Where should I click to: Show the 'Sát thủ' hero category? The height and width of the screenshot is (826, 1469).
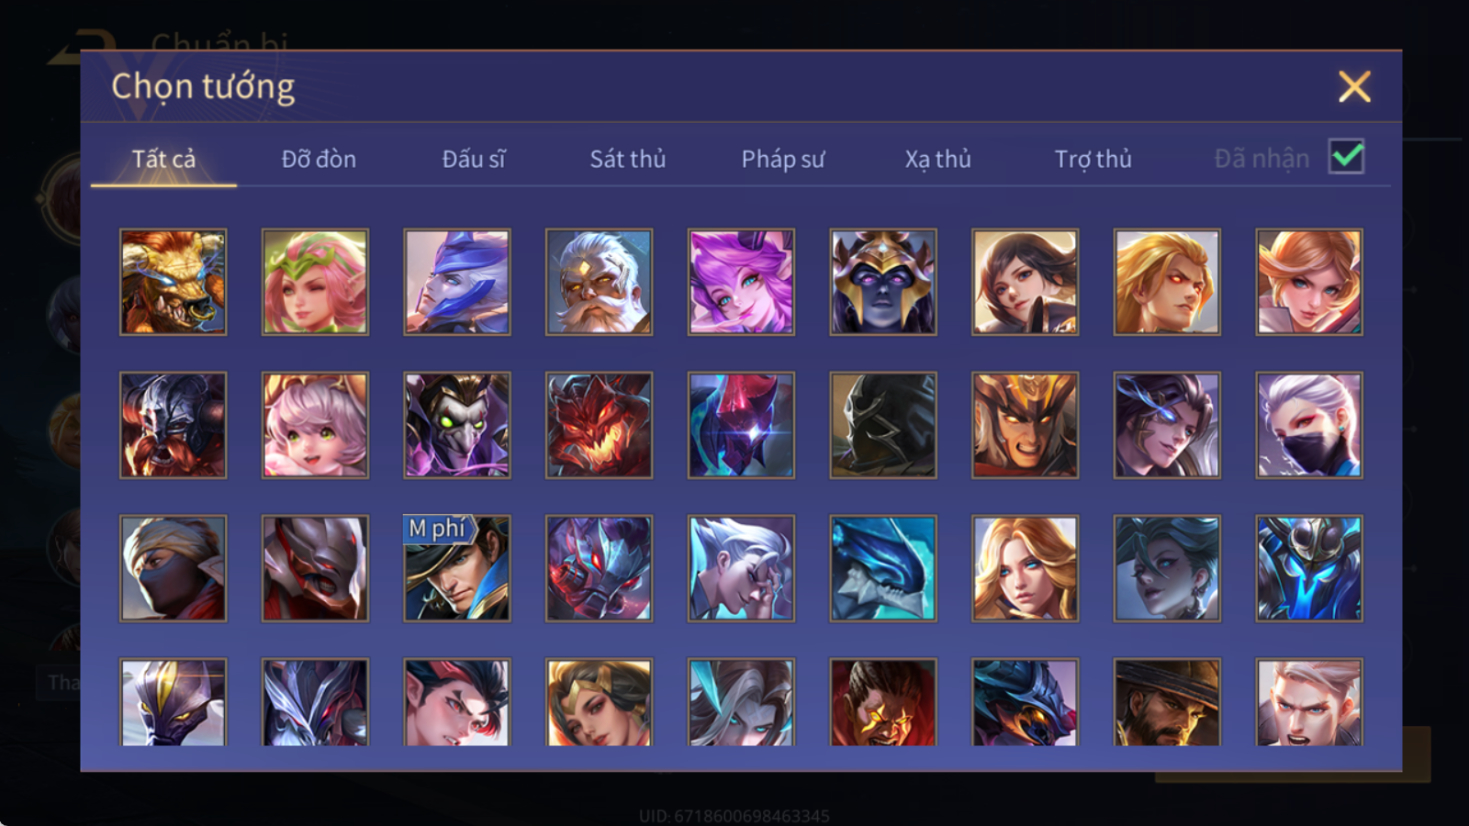point(627,158)
